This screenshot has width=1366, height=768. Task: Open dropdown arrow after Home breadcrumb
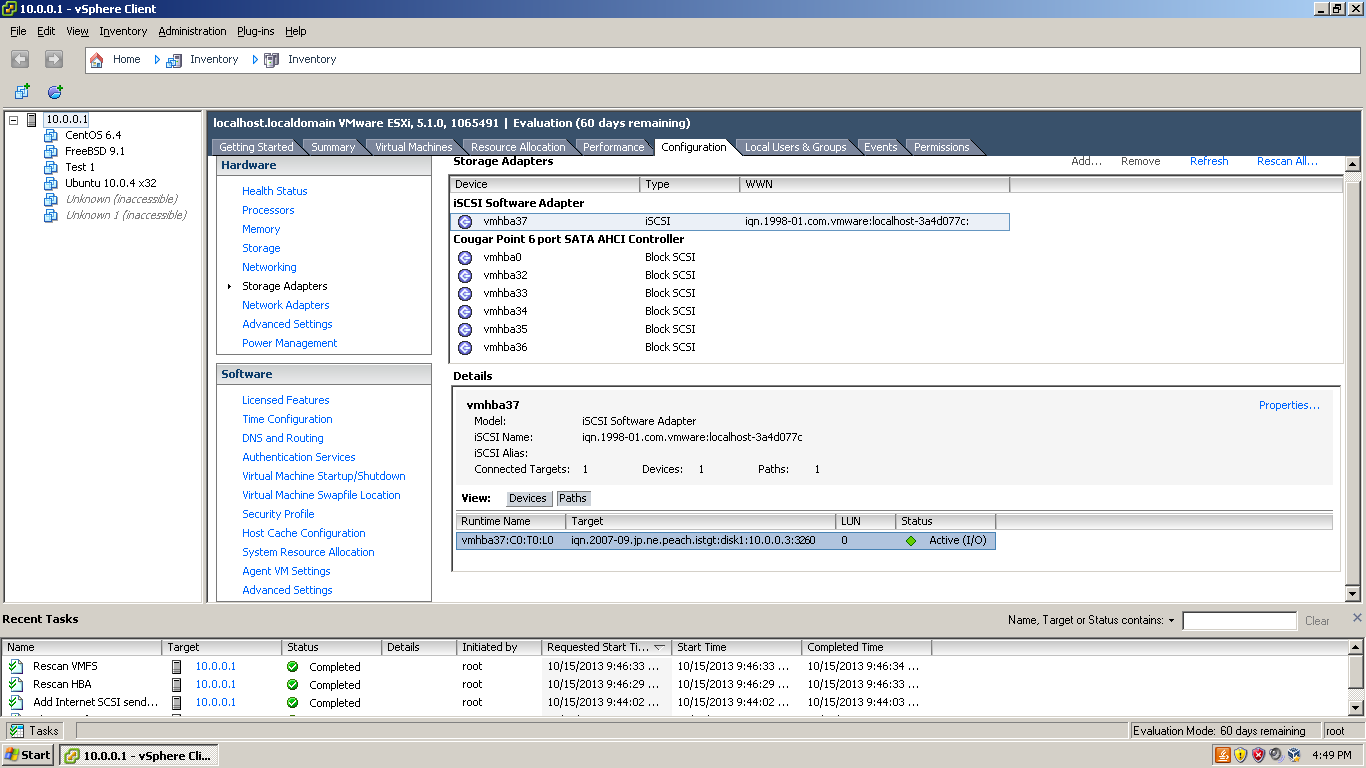pos(157,60)
